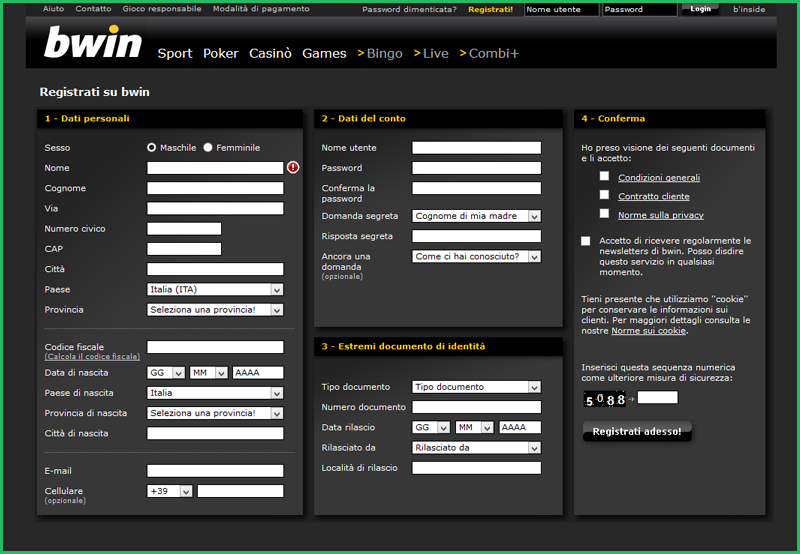The height and width of the screenshot is (554, 800).
Task: Click the captcha sequence input field
Action: click(658, 397)
